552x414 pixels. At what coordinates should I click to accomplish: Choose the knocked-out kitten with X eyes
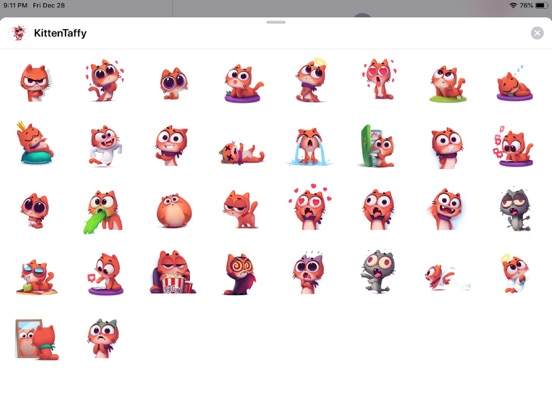click(x=242, y=153)
